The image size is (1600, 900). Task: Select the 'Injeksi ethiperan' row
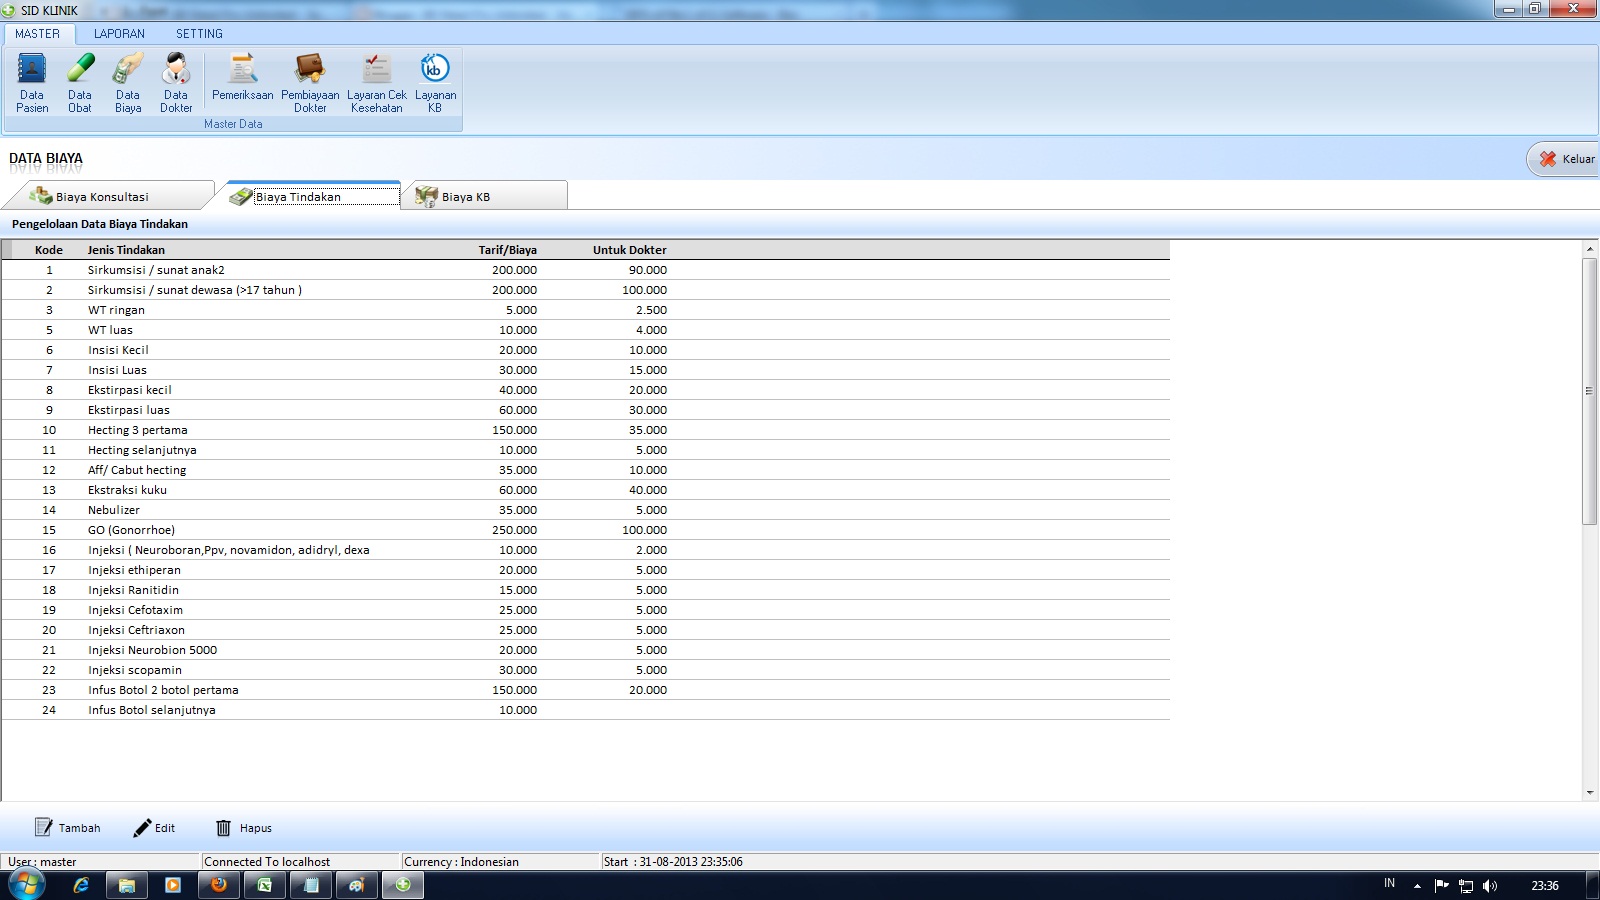point(585,570)
